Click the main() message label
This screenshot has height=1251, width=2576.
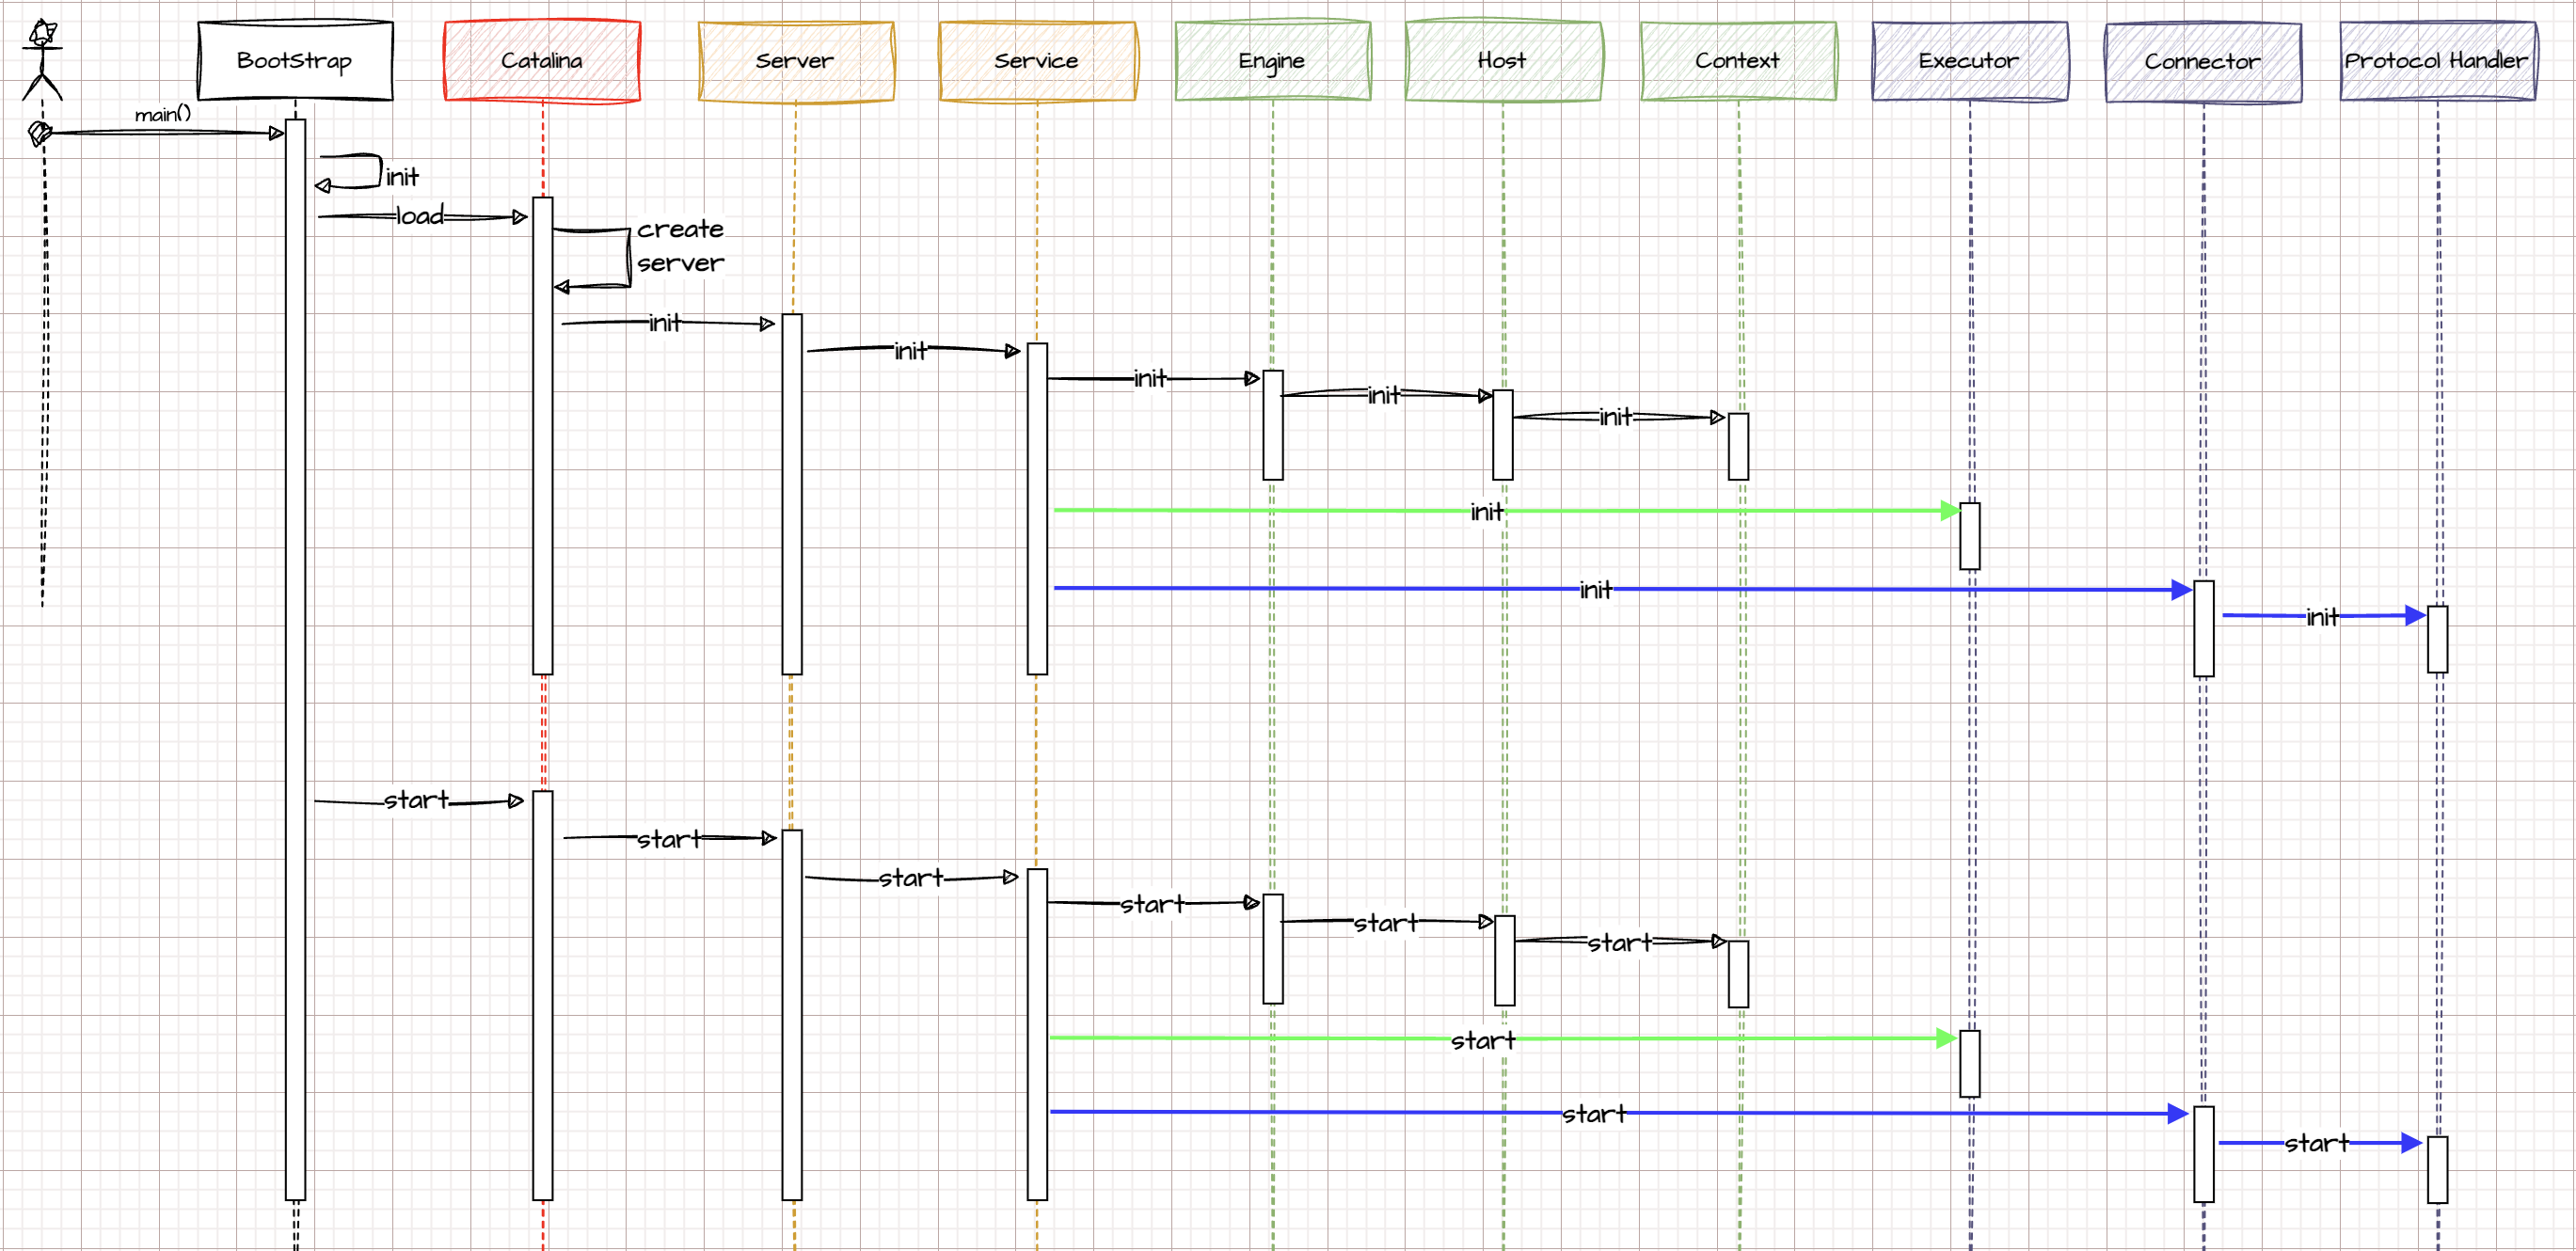163,115
